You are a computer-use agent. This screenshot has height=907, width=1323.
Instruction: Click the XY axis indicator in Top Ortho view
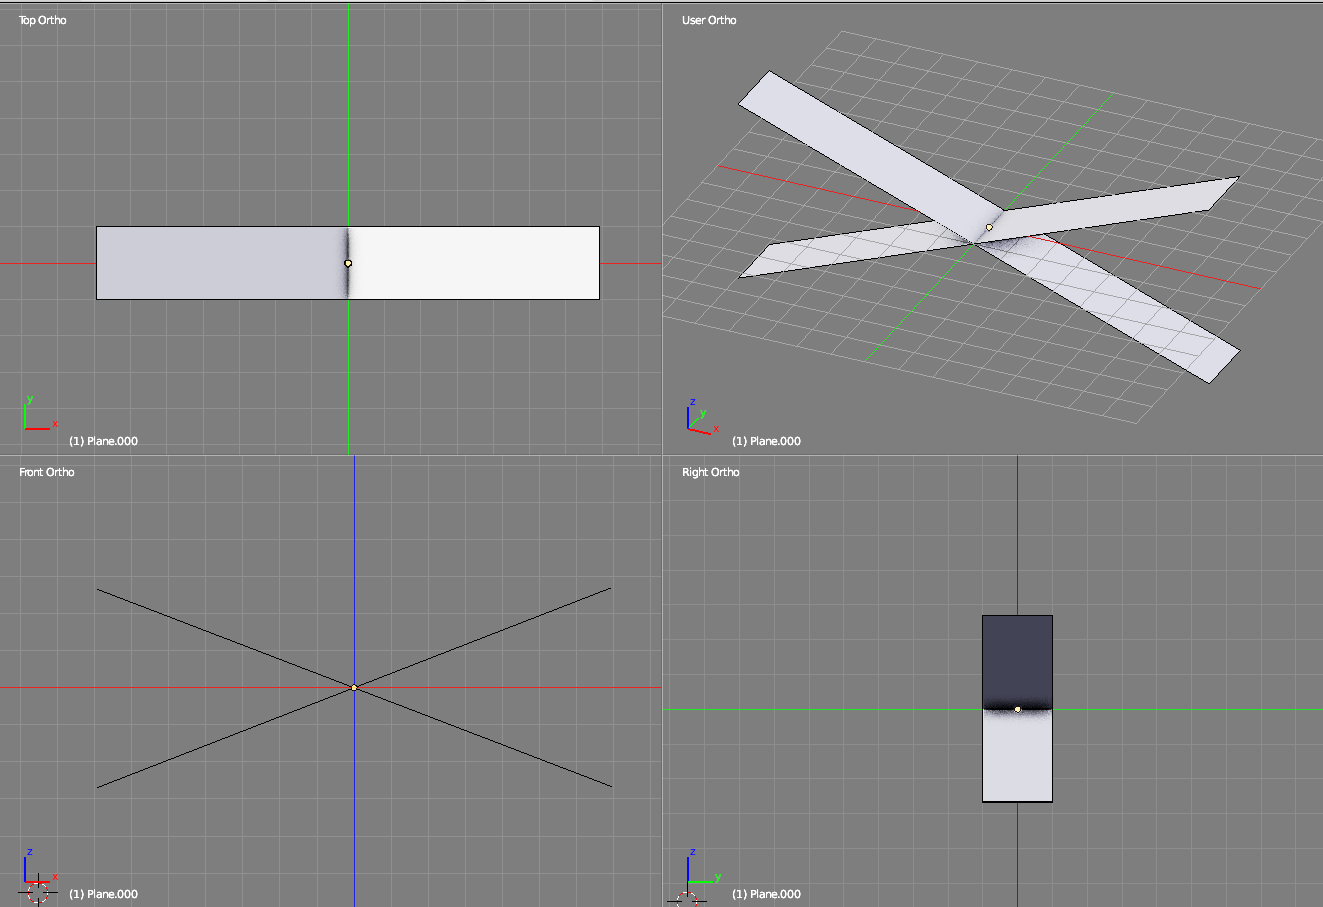(39, 414)
